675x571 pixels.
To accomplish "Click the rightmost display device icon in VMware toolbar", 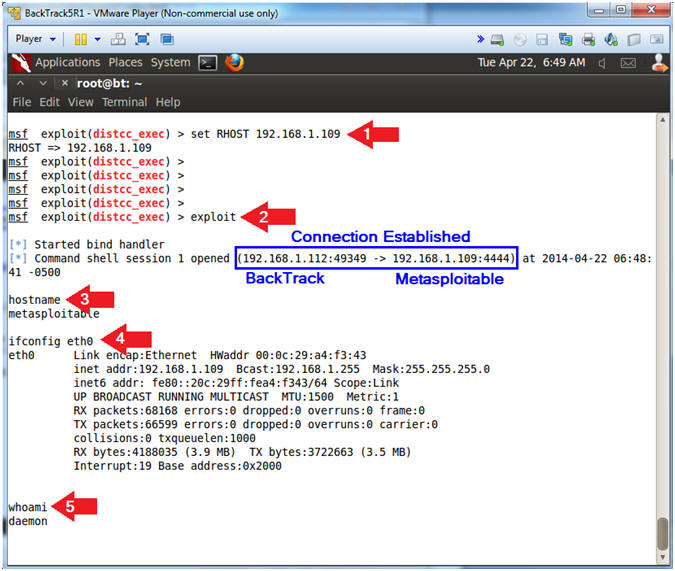I will point(656,40).
